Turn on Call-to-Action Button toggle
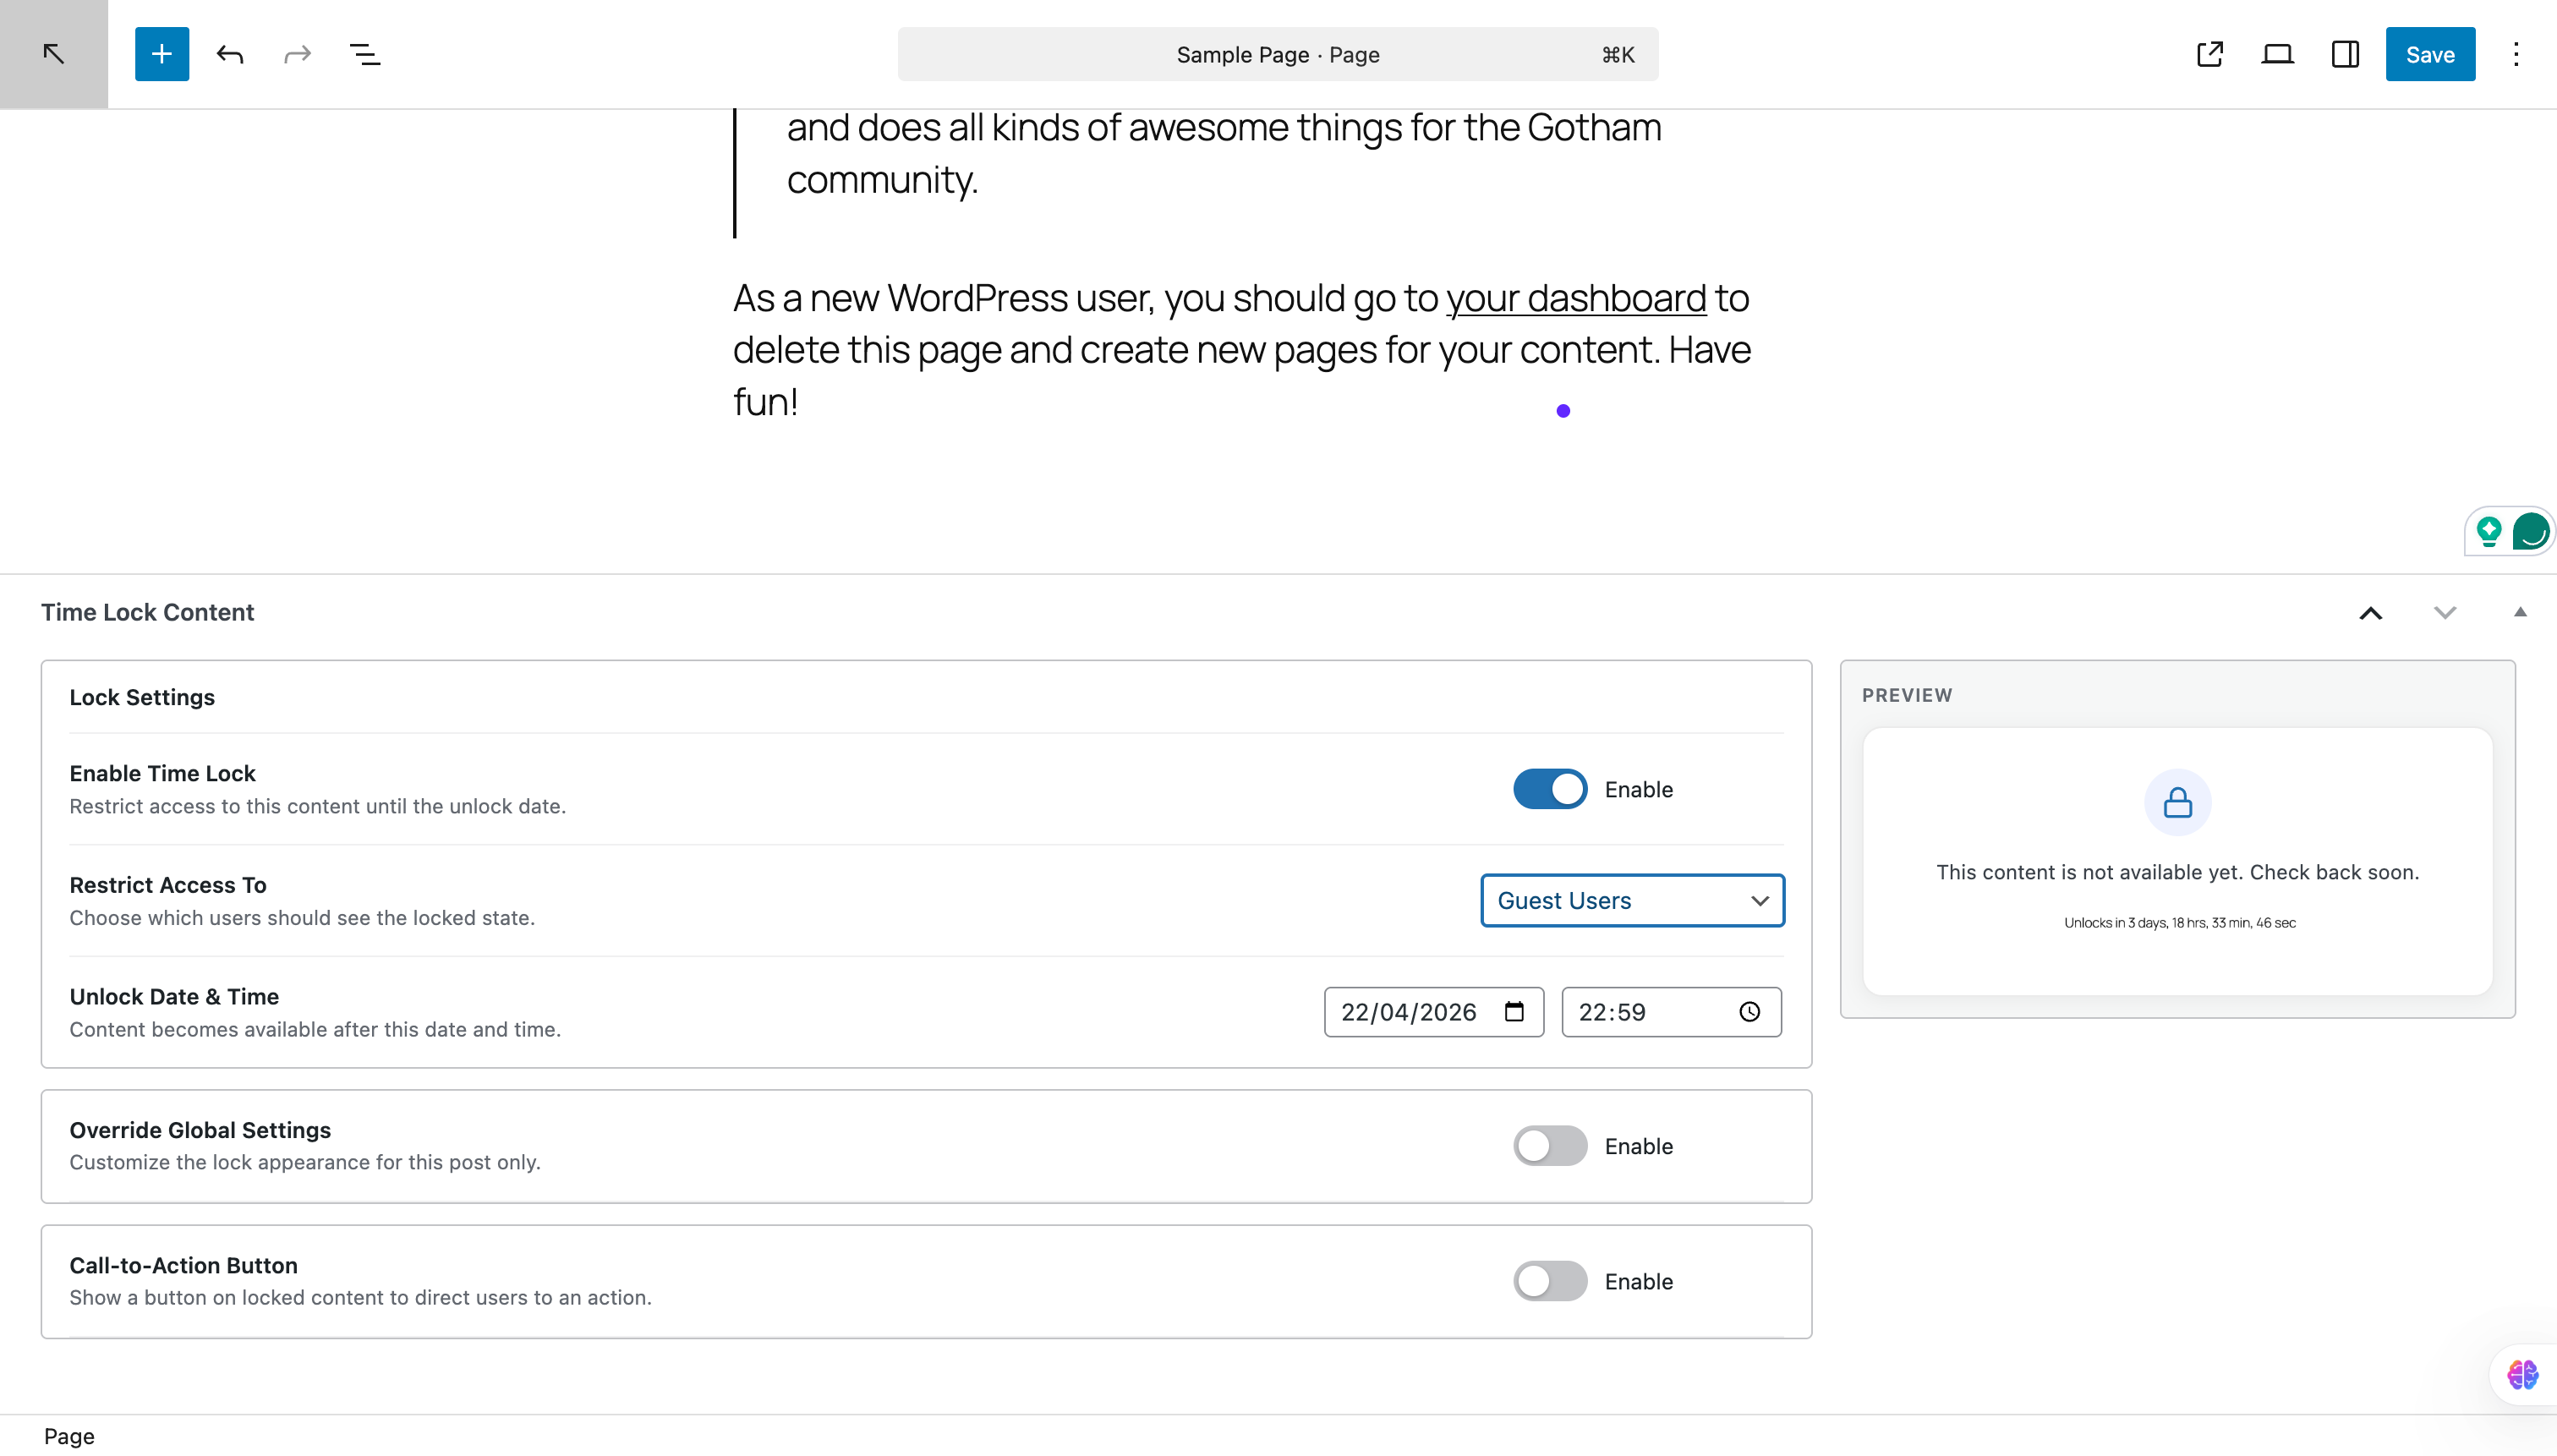 point(1549,1281)
